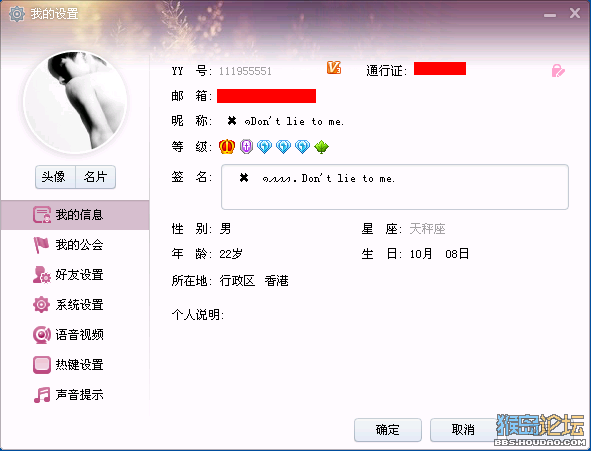The height and width of the screenshot is (451, 591).
Task: Open 热键设置 settings
Action: tap(75, 365)
